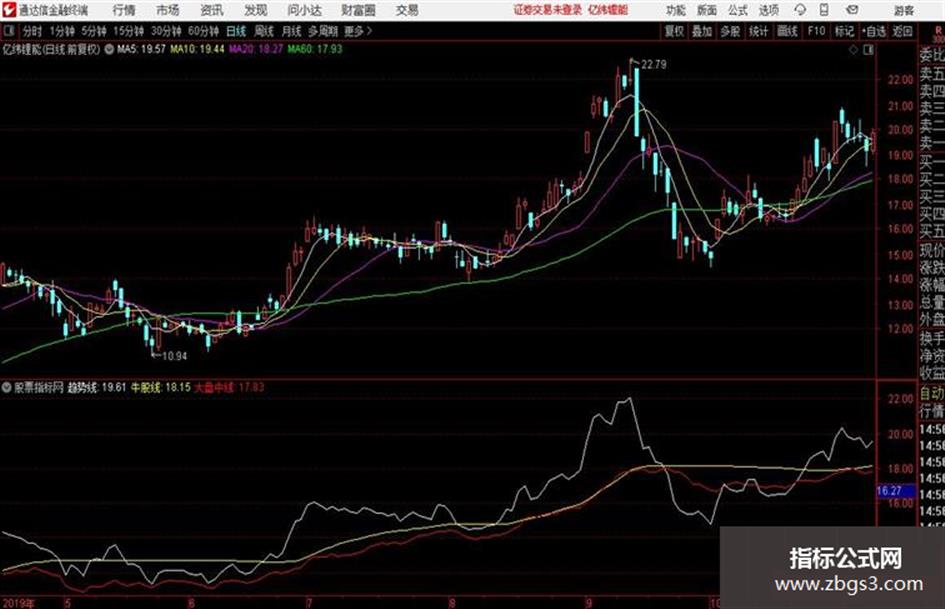Switch to 周线 weekly period

coord(263,31)
